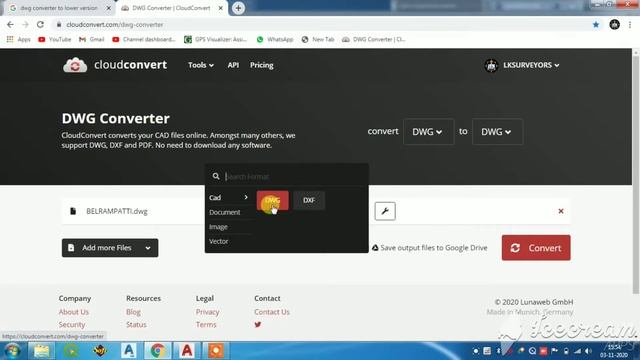Open the Apps bookmarks shortcut
Viewport: 640px width, 360px height.
pyautogui.click(x=19, y=39)
